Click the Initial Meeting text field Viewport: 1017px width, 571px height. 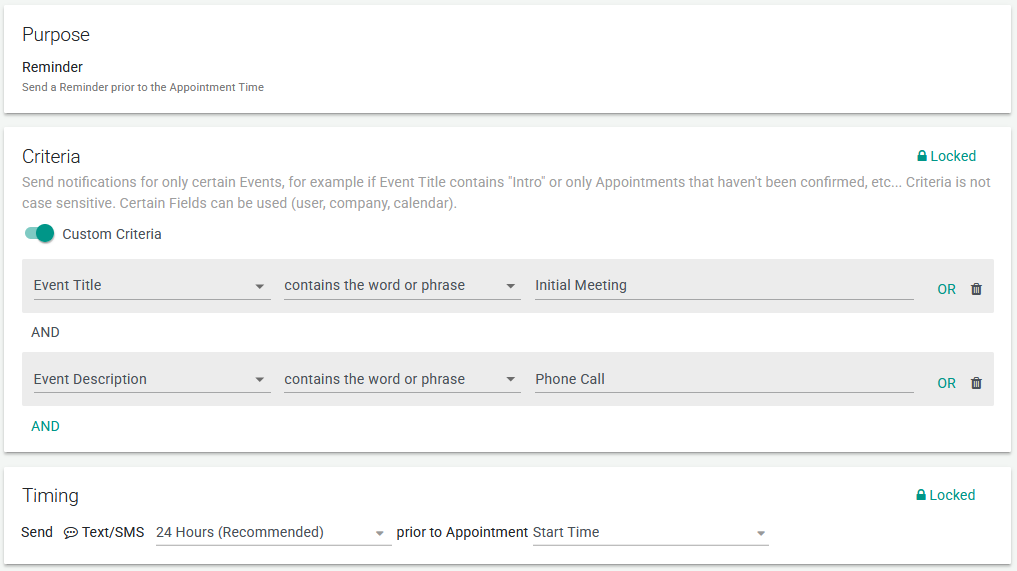point(723,286)
